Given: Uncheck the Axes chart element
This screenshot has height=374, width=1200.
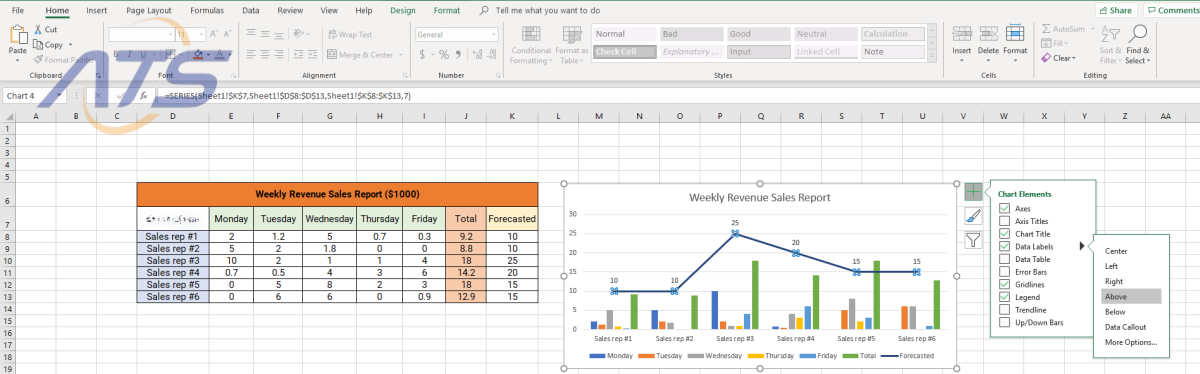Looking at the screenshot, I should [1004, 208].
